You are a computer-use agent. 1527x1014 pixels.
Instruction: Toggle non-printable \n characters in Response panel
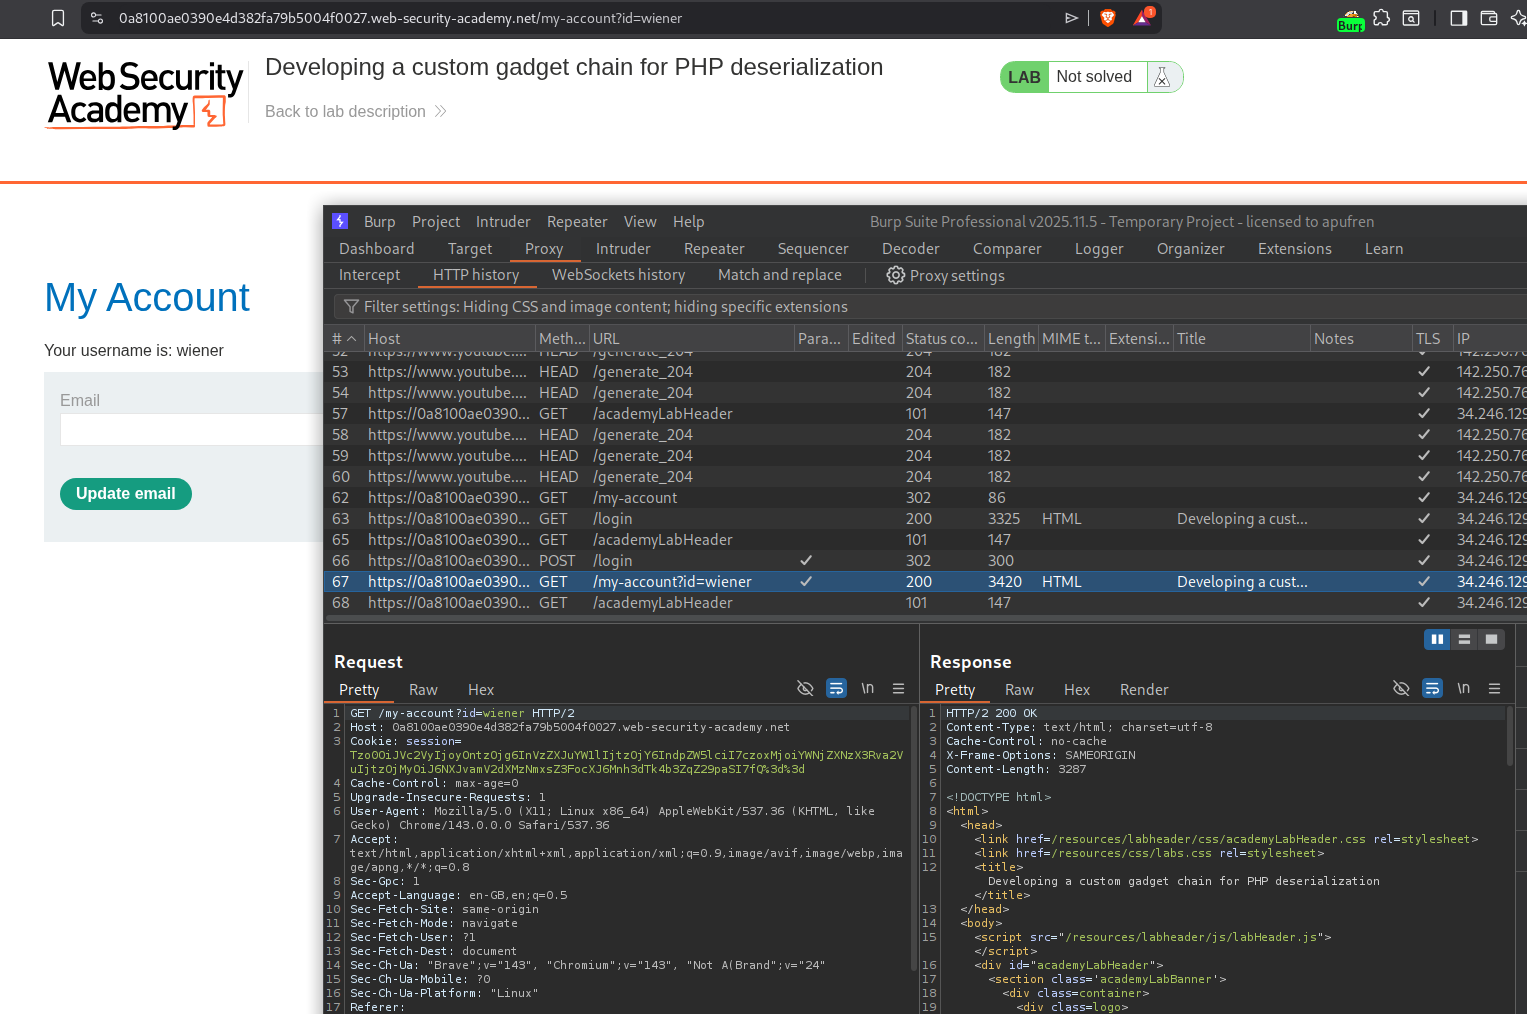[1463, 688]
